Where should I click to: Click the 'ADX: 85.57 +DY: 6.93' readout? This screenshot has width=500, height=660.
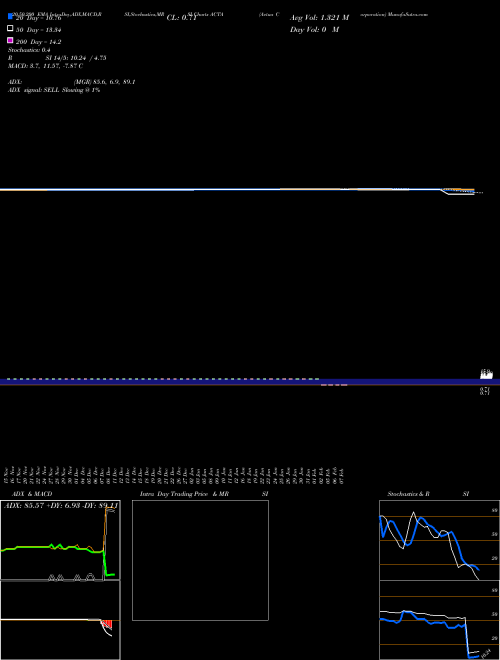61,505
